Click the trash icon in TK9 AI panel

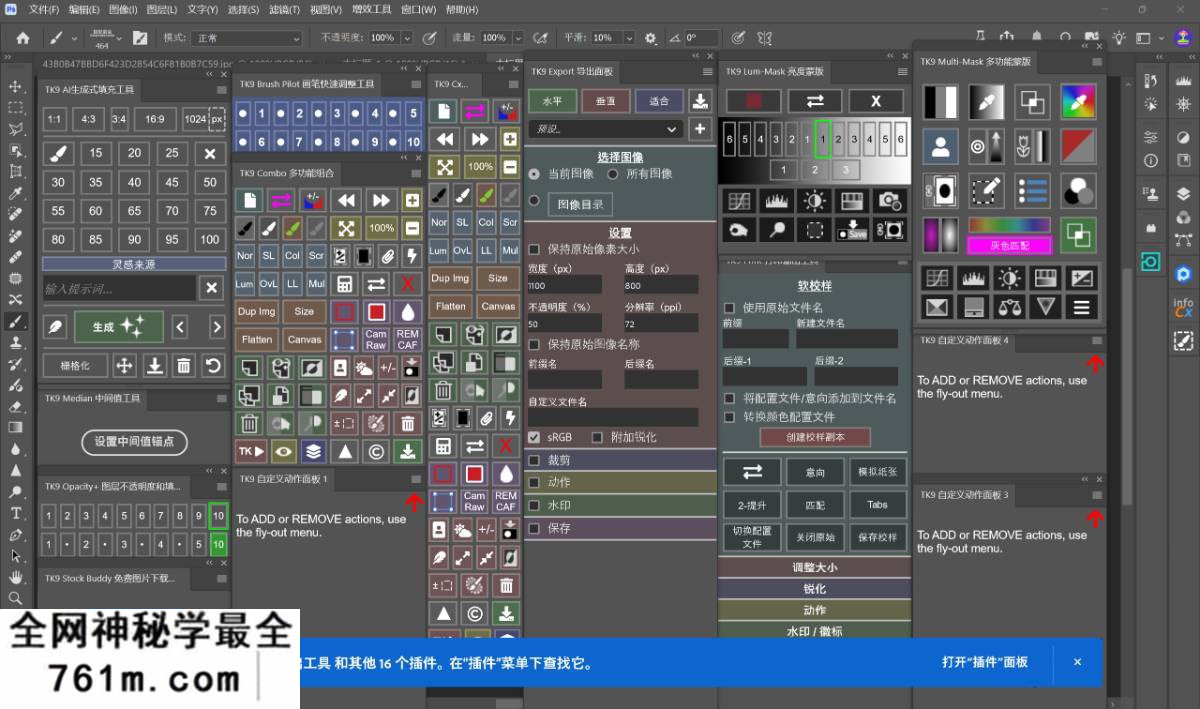point(183,366)
